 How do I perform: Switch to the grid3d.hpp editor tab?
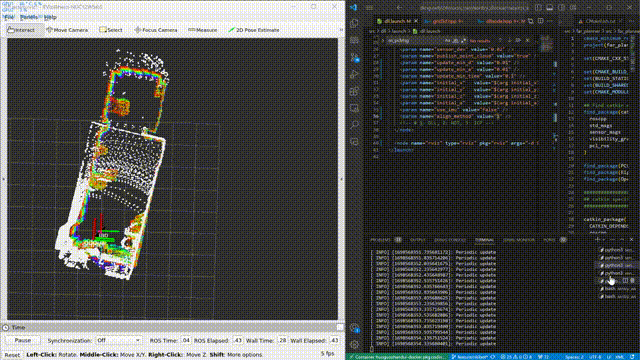coord(447,21)
